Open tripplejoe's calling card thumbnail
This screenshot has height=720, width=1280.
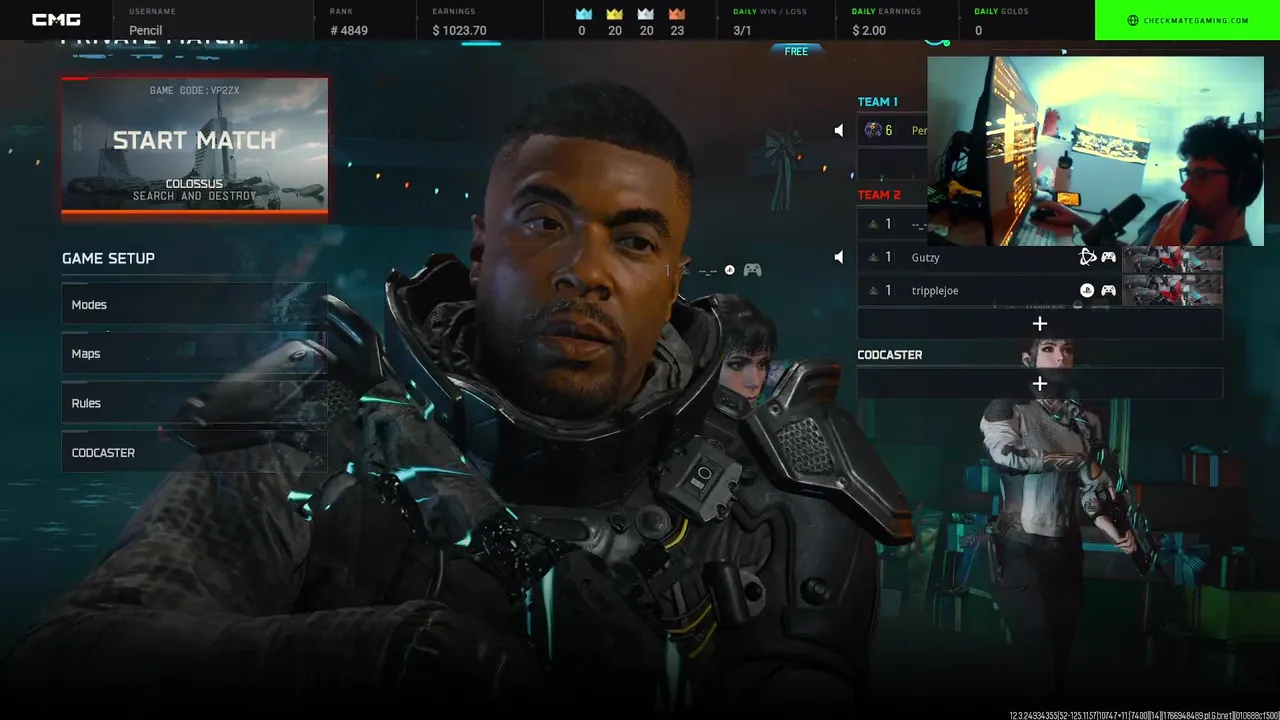pos(1172,290)
